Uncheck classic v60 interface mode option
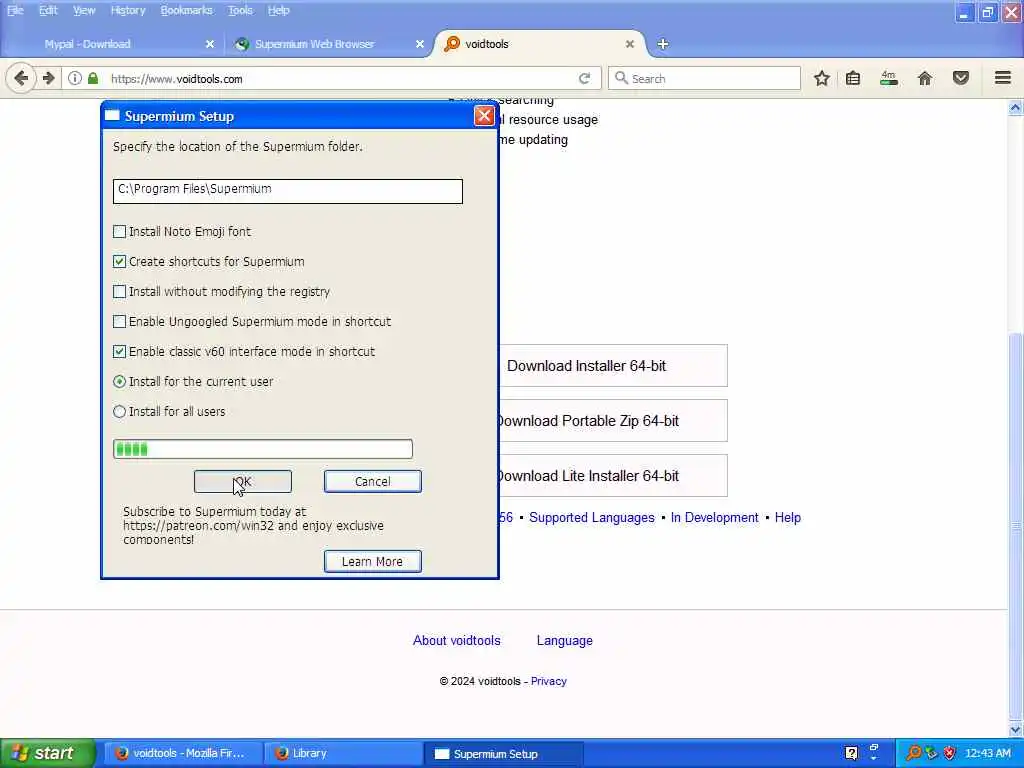 [x=120, y=352]
